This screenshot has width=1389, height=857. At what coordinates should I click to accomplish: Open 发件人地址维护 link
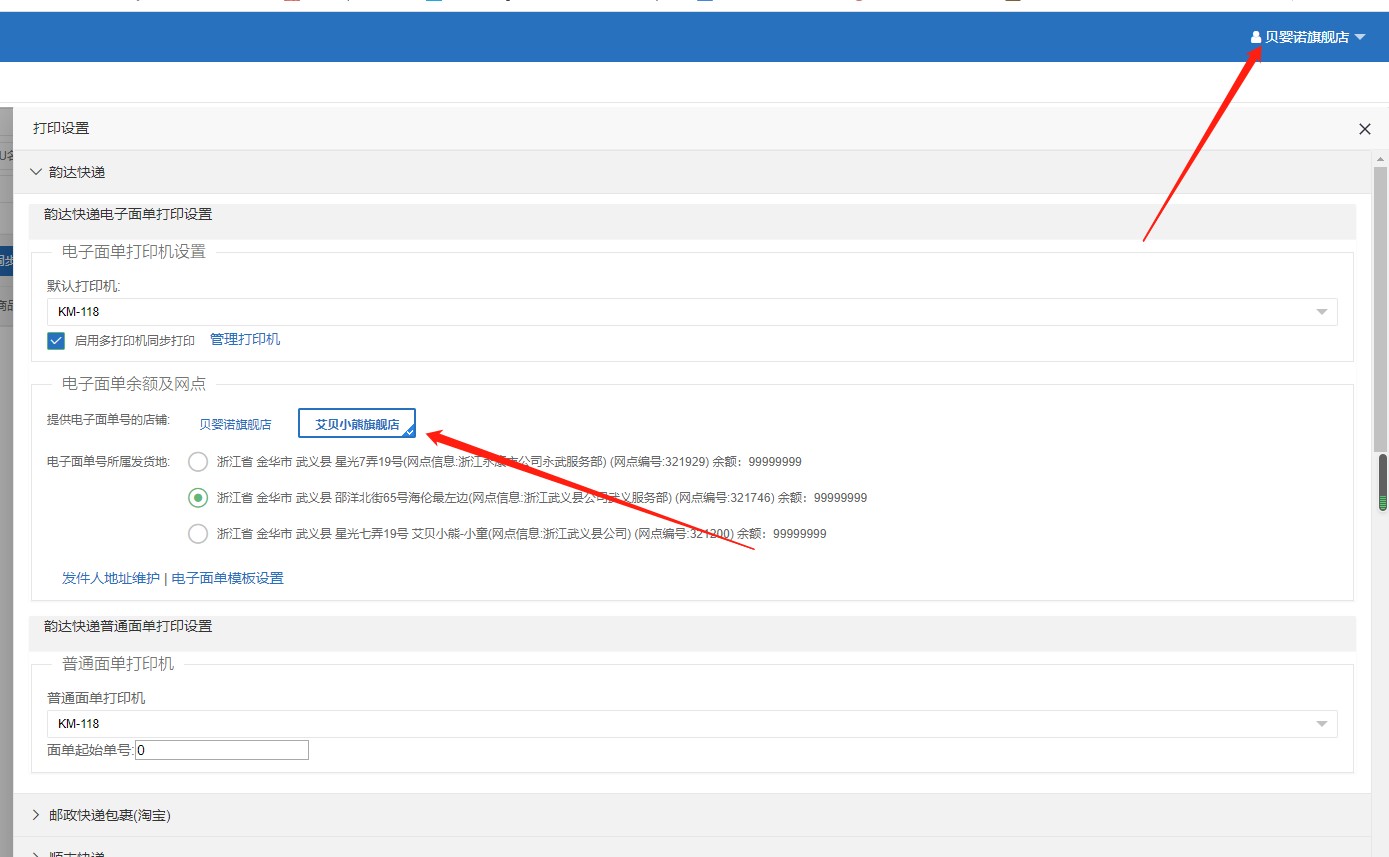pyautogui.click(x=110, y=578)
